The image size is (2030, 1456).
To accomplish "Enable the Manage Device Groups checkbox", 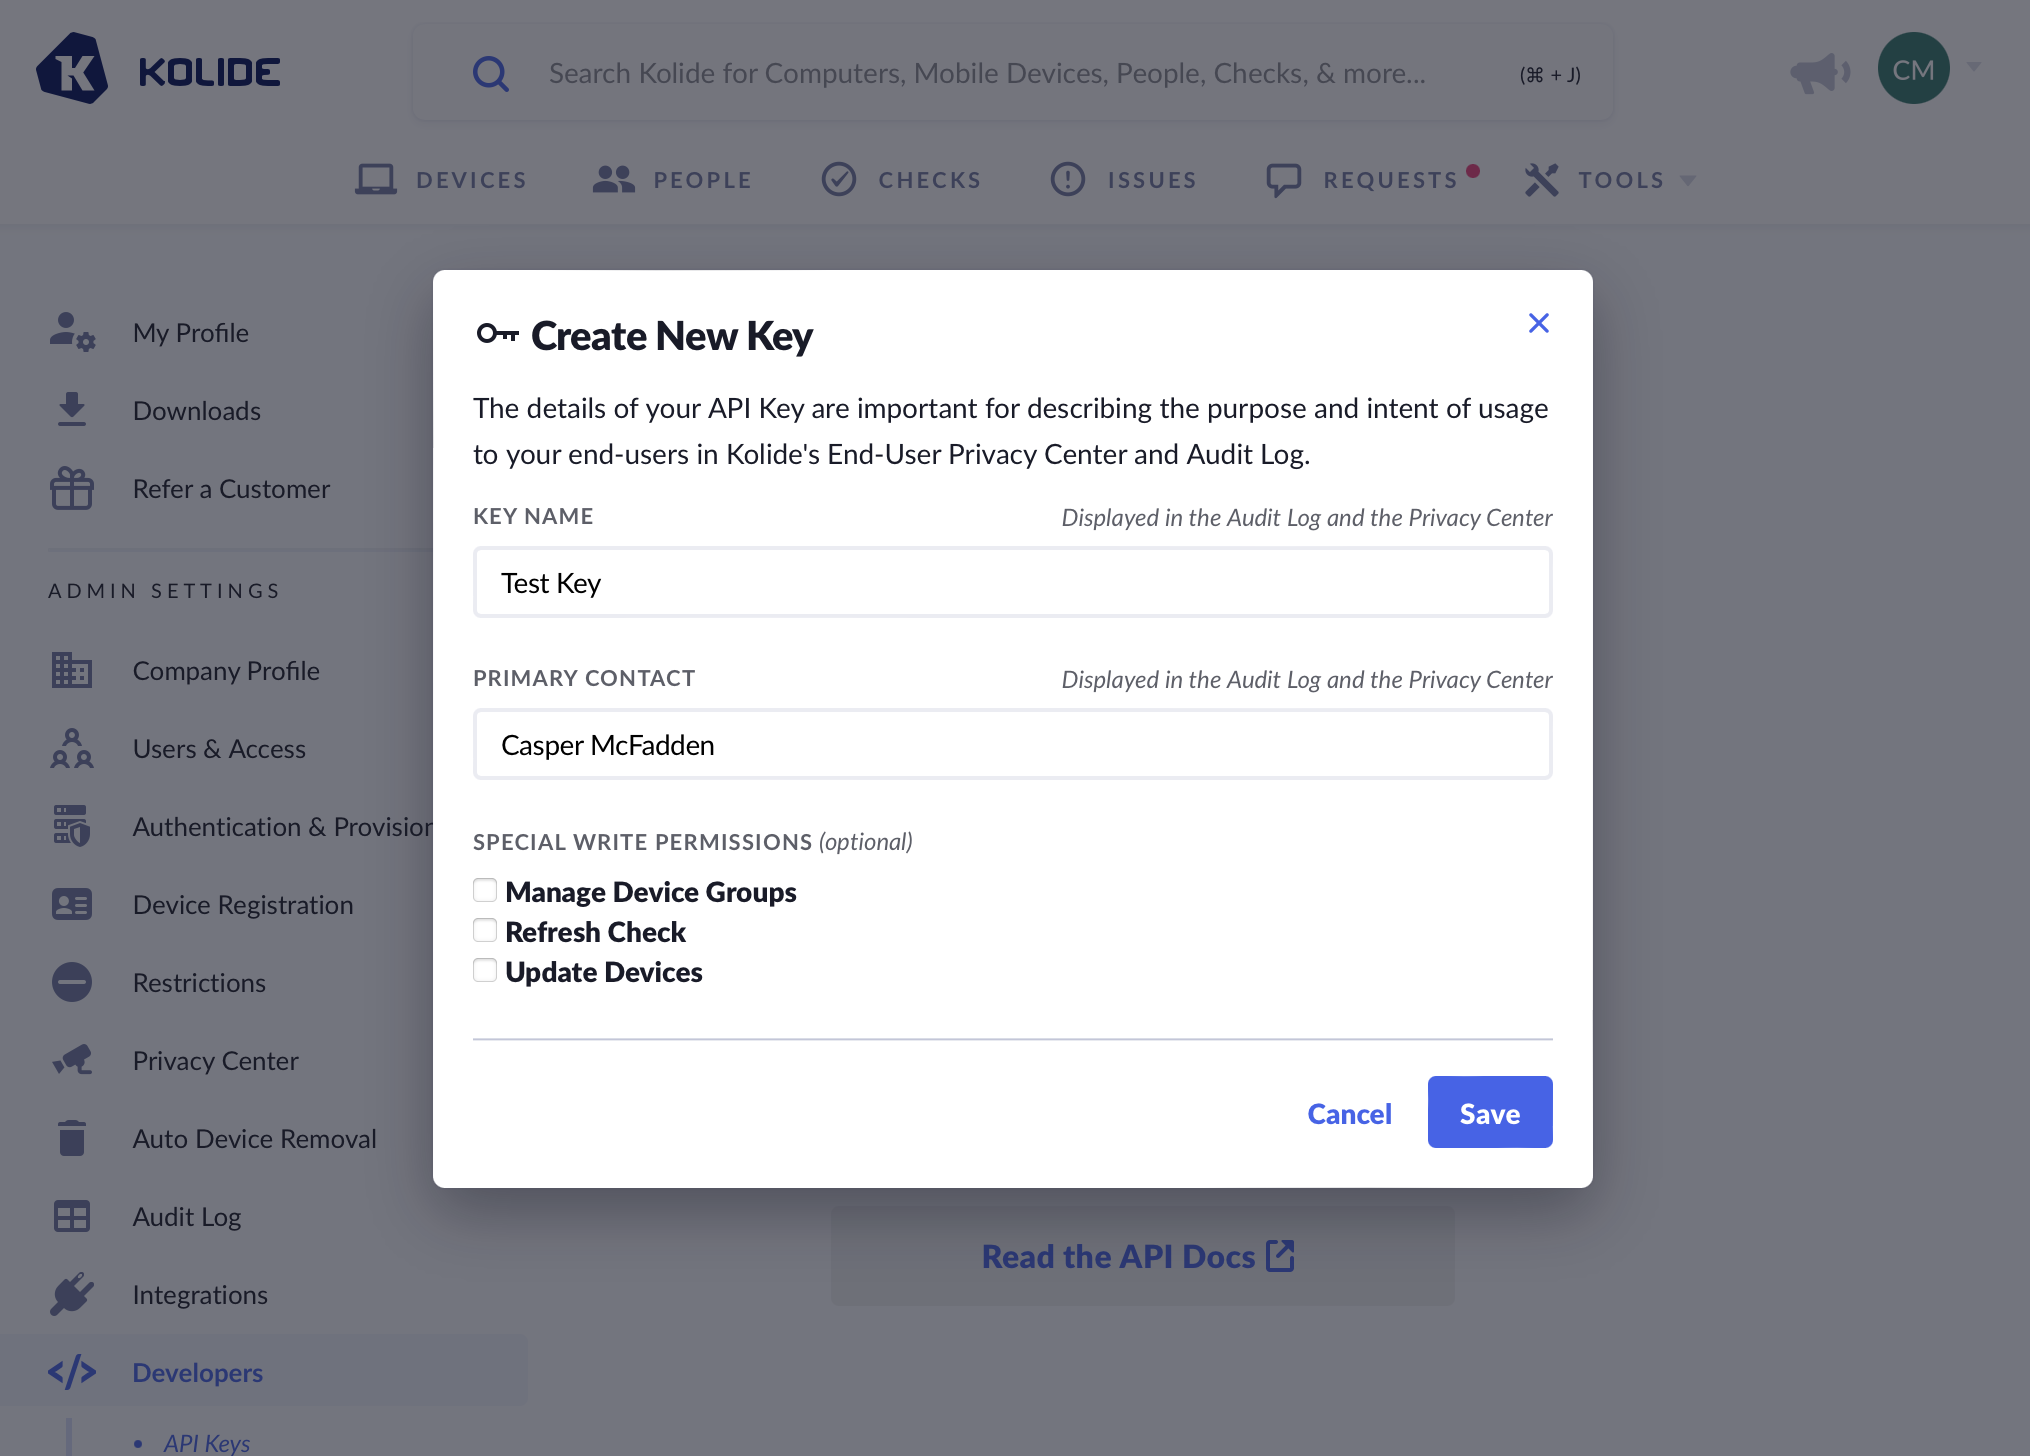I will click(x=485, y=890).
